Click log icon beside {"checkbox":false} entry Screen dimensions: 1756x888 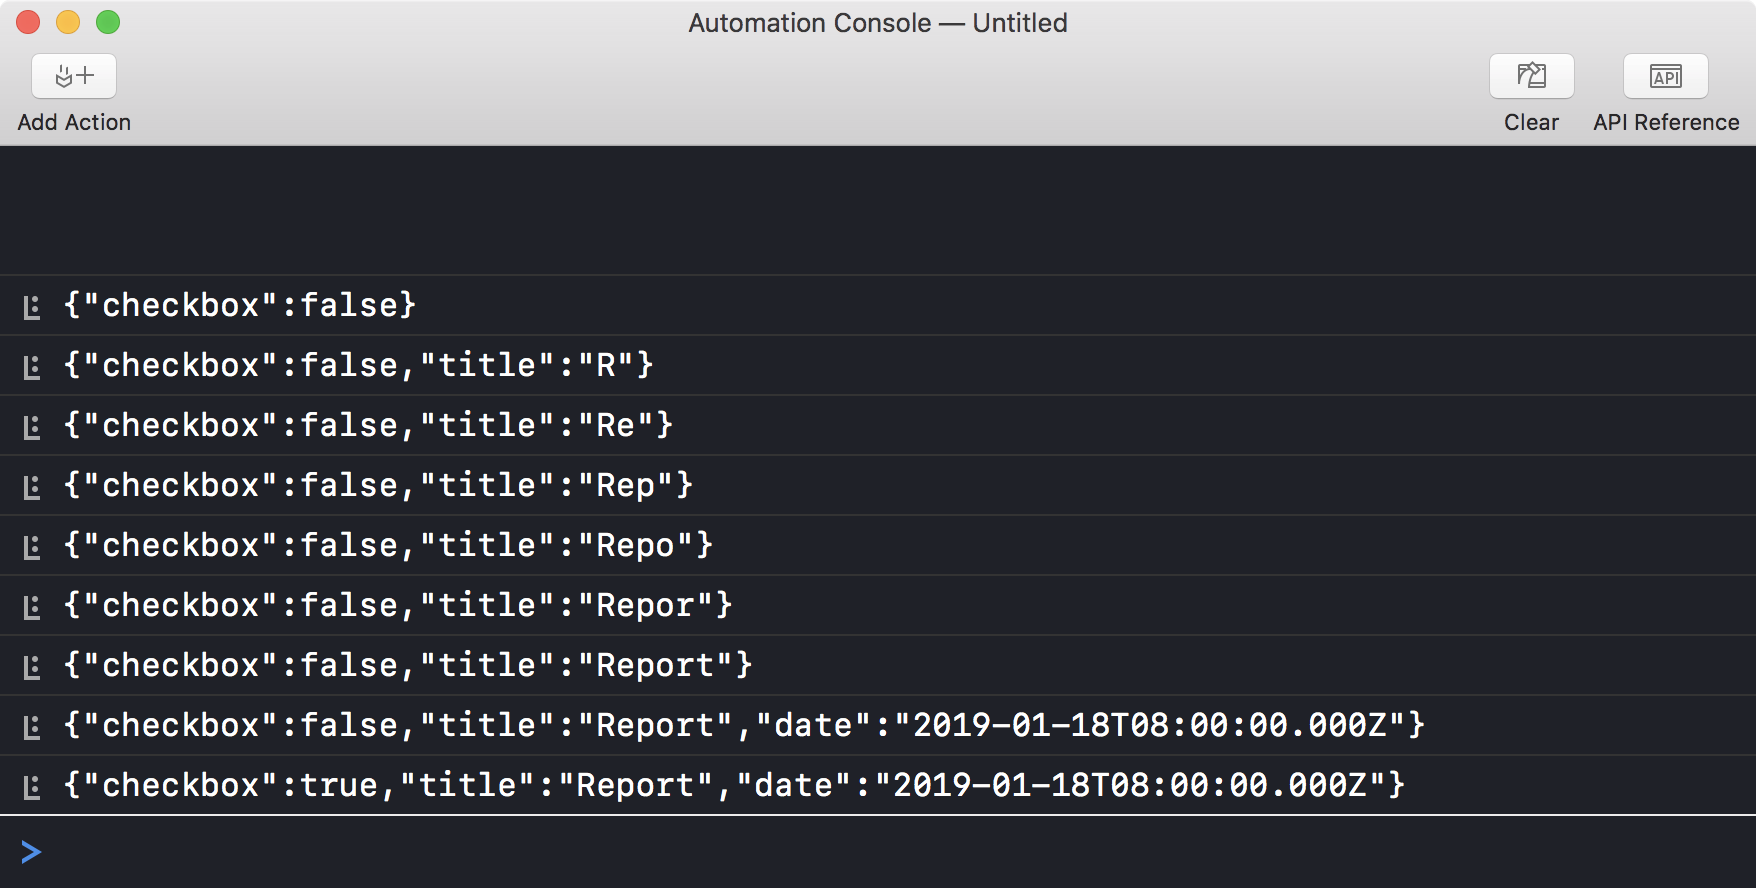click(x=32, y=307)
